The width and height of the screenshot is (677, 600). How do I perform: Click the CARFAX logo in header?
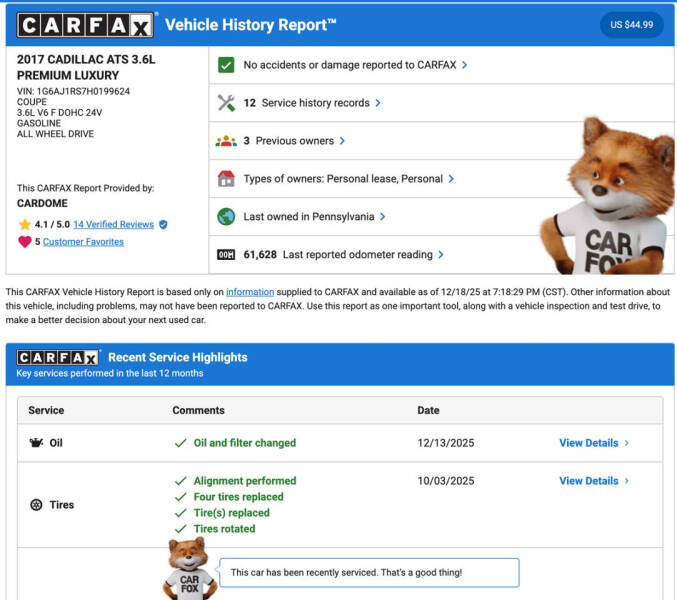[x=85, y=25]
